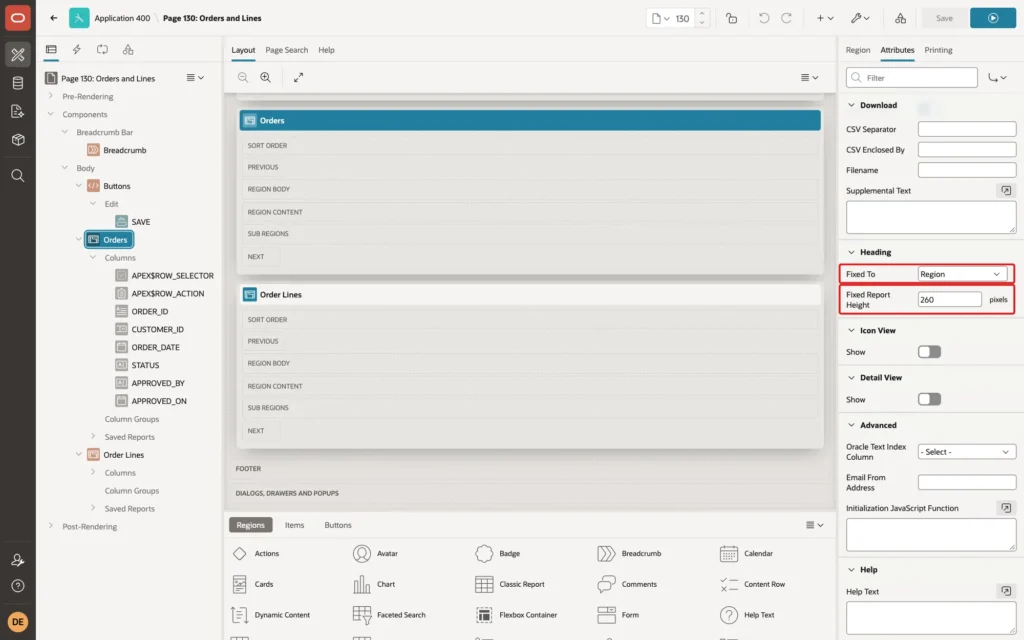The height and width of the screenshot is (640, 1024).
Task: Switch to Dynamic Actions lightning tab
Action: [x=76, y=50]
